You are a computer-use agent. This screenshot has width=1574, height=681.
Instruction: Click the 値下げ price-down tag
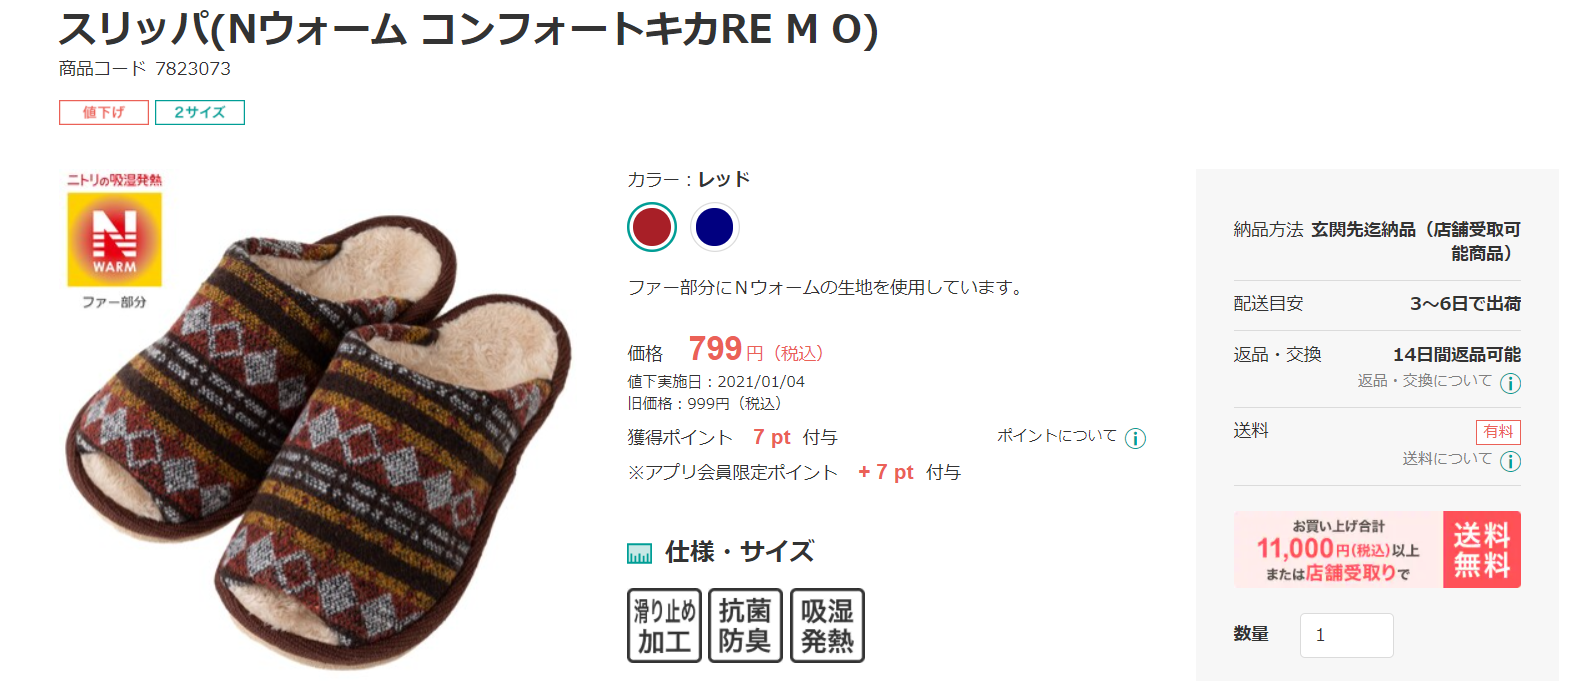tap(104, 112)
